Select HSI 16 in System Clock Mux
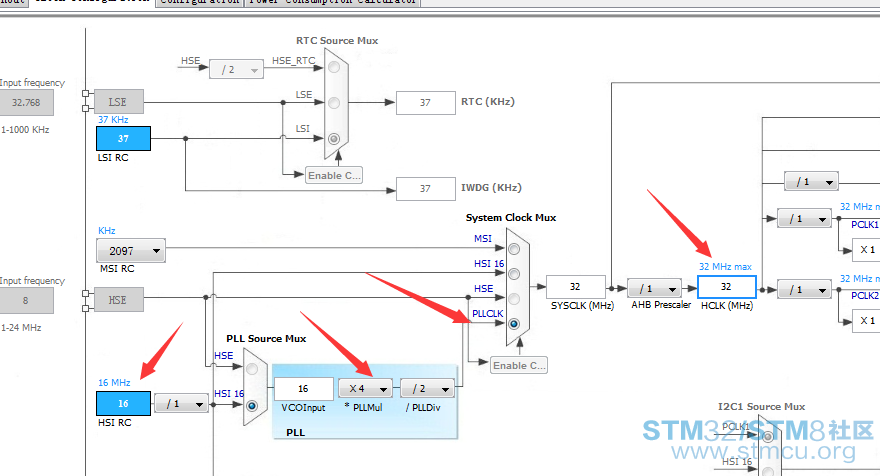 pyautogui.click(x=514, y=274)
